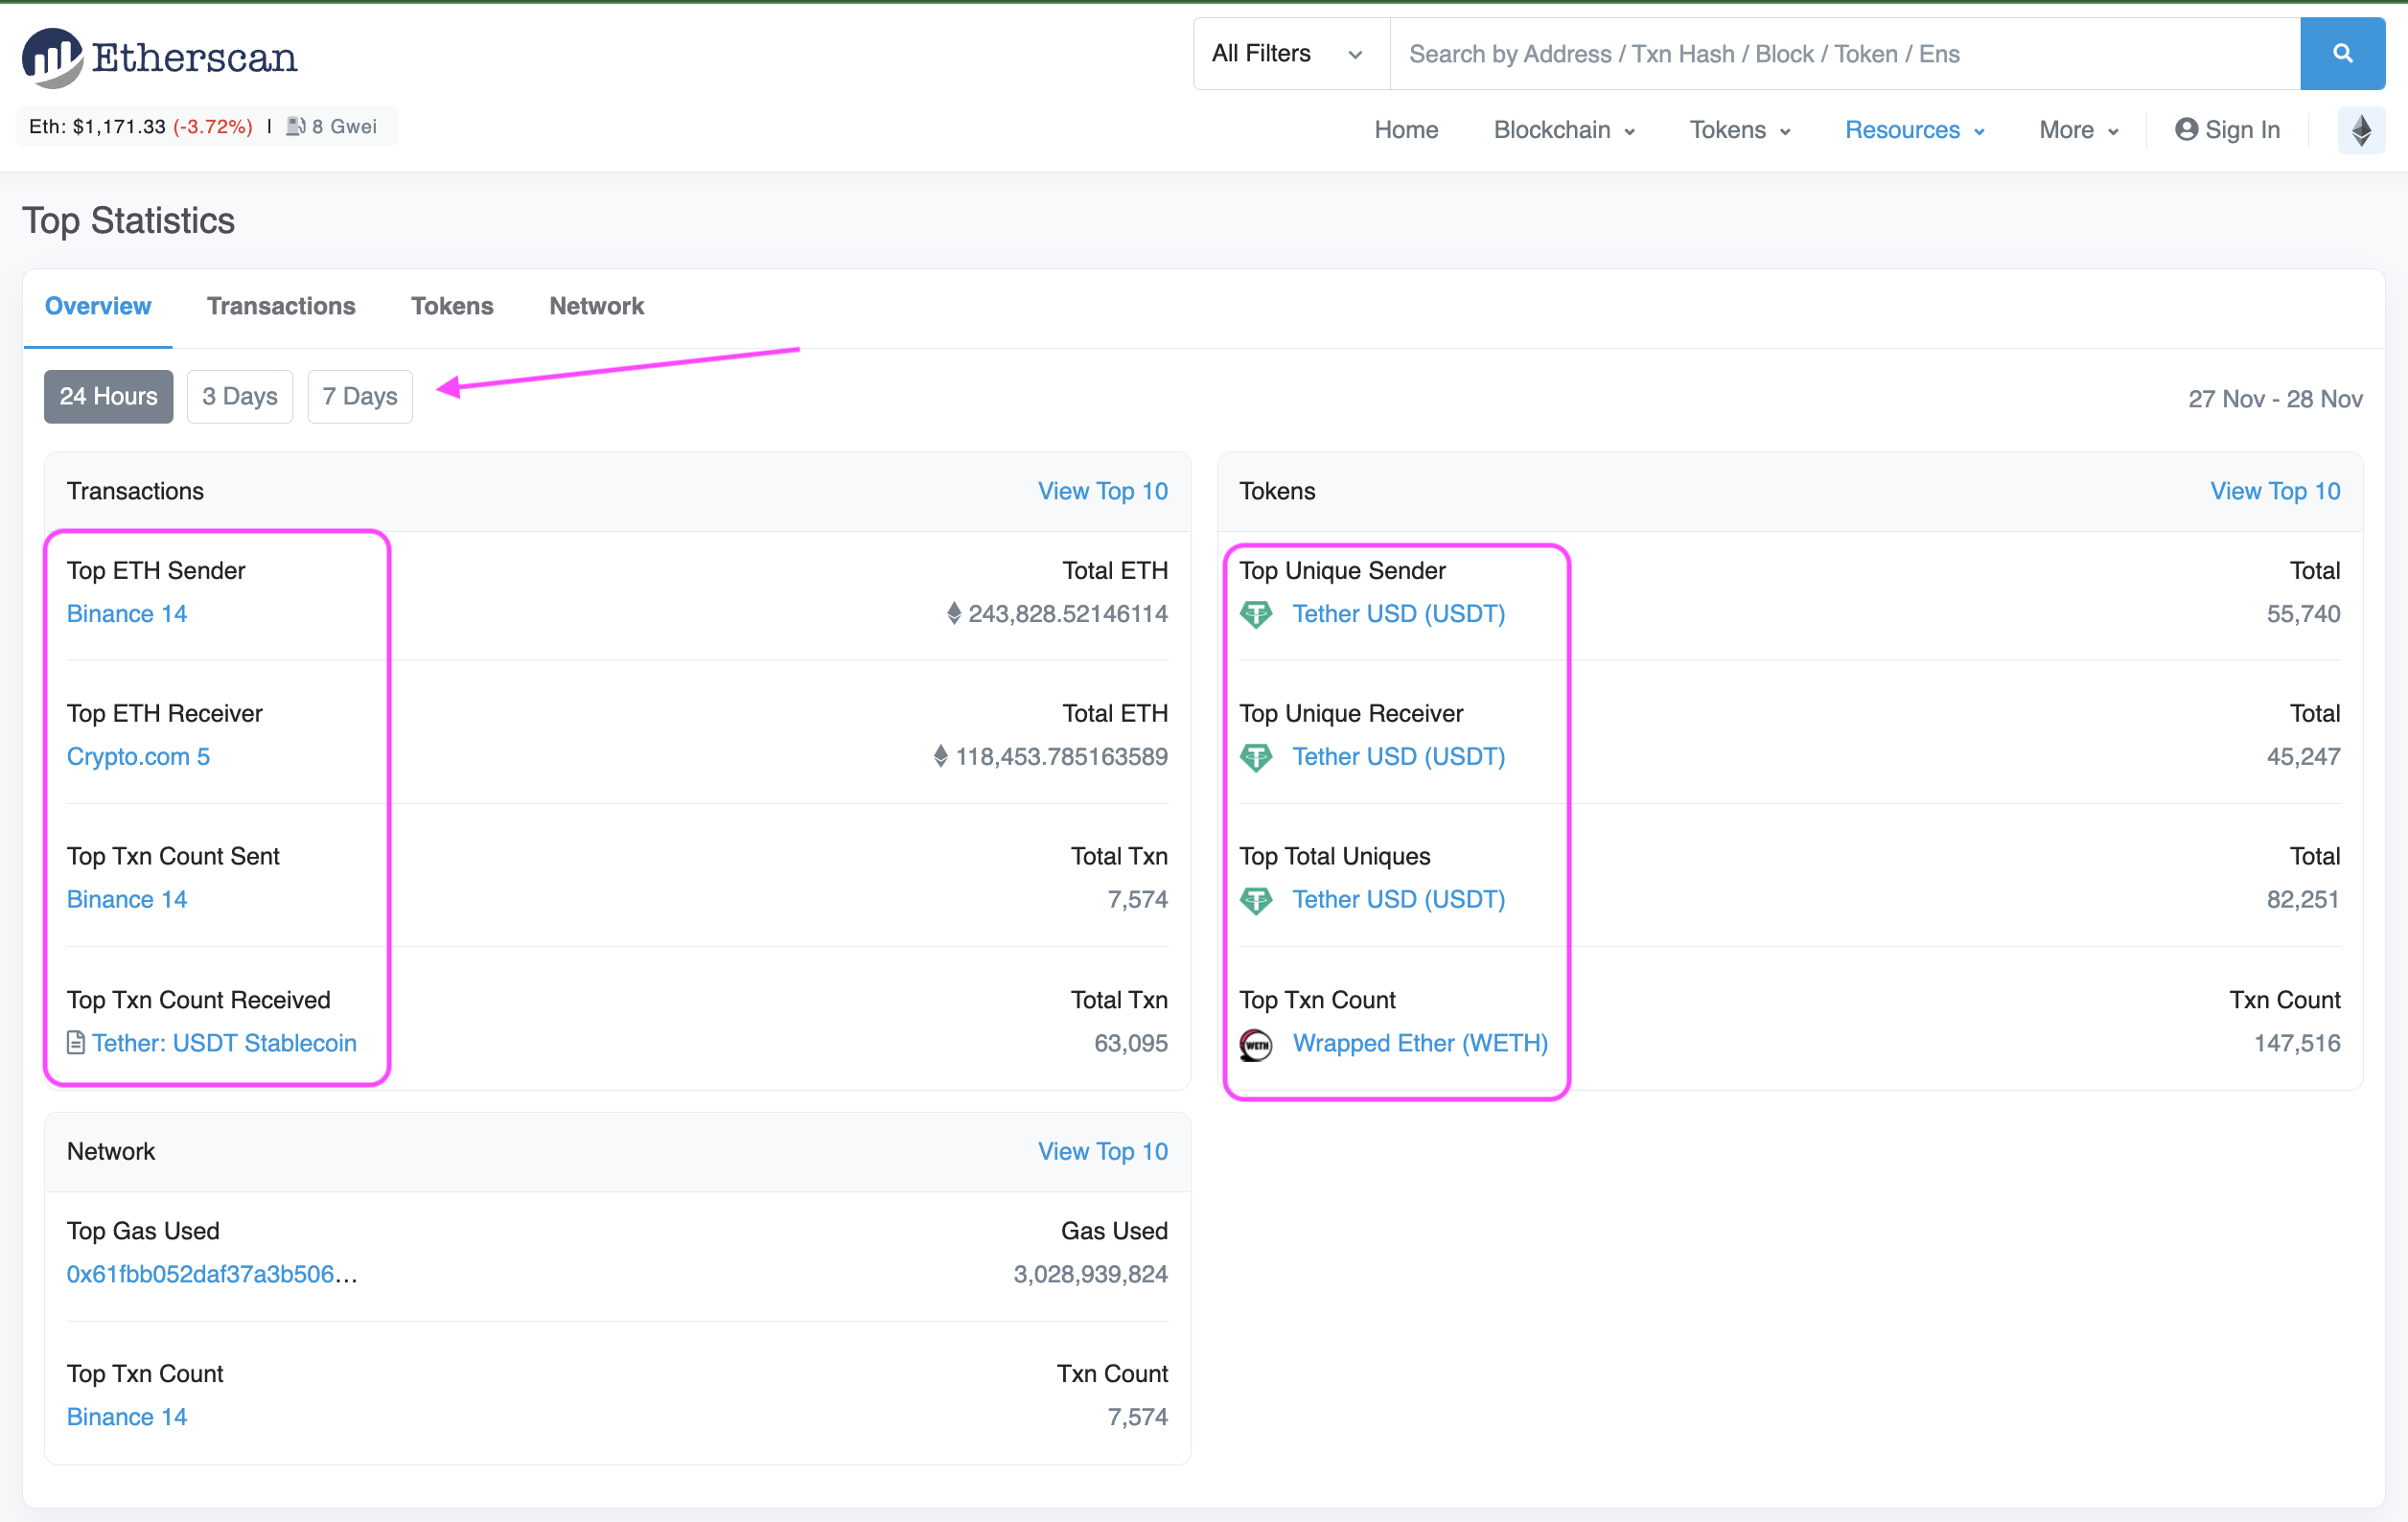2408x1522 pixels.
Task: Open Tether USD under Top Unique Receiver
Action: tap(1398, 757)
